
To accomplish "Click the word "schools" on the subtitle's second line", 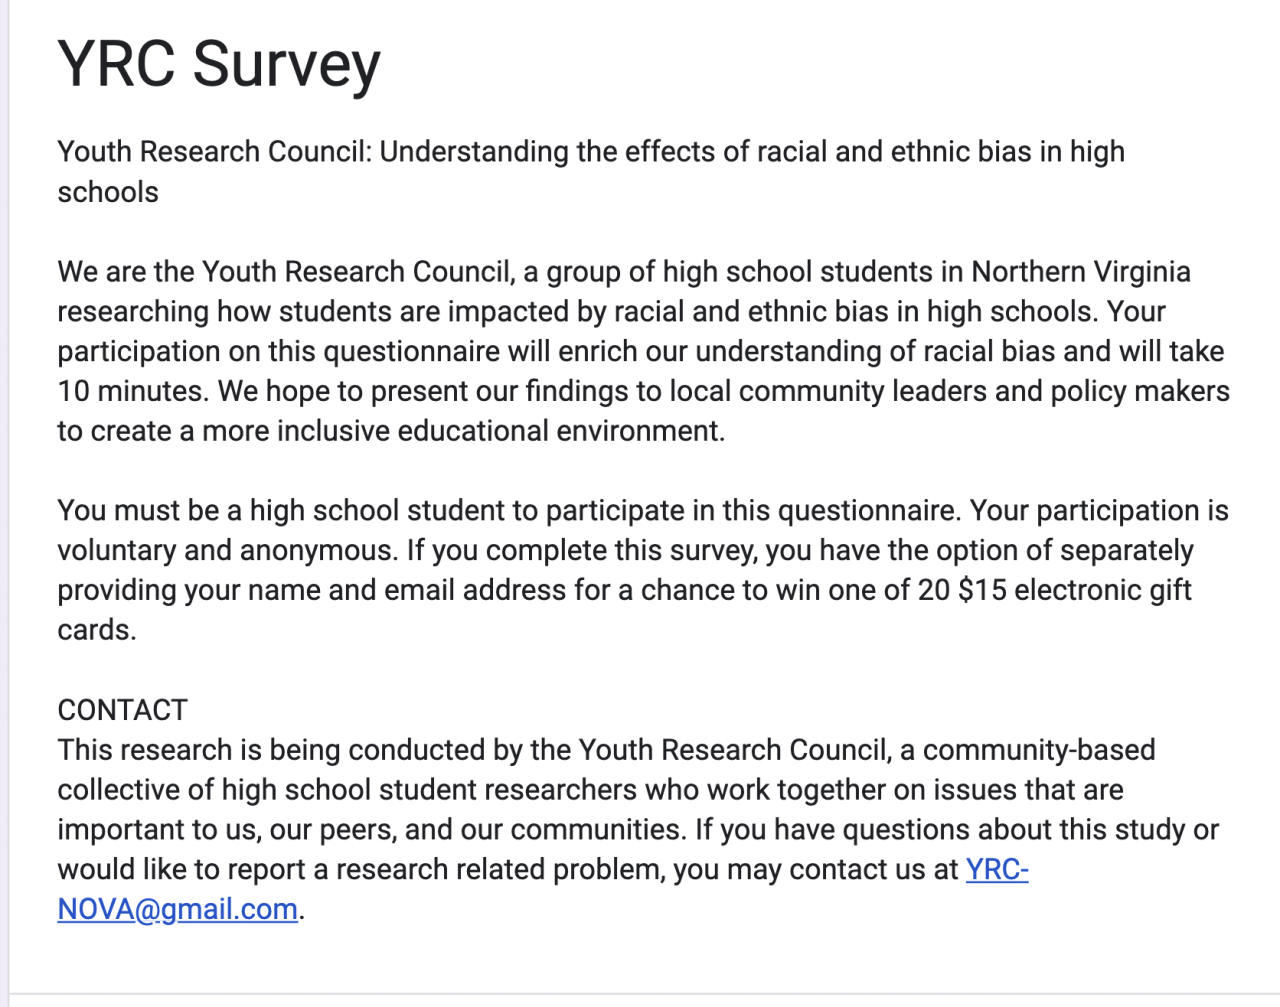I will pos(108,192).
